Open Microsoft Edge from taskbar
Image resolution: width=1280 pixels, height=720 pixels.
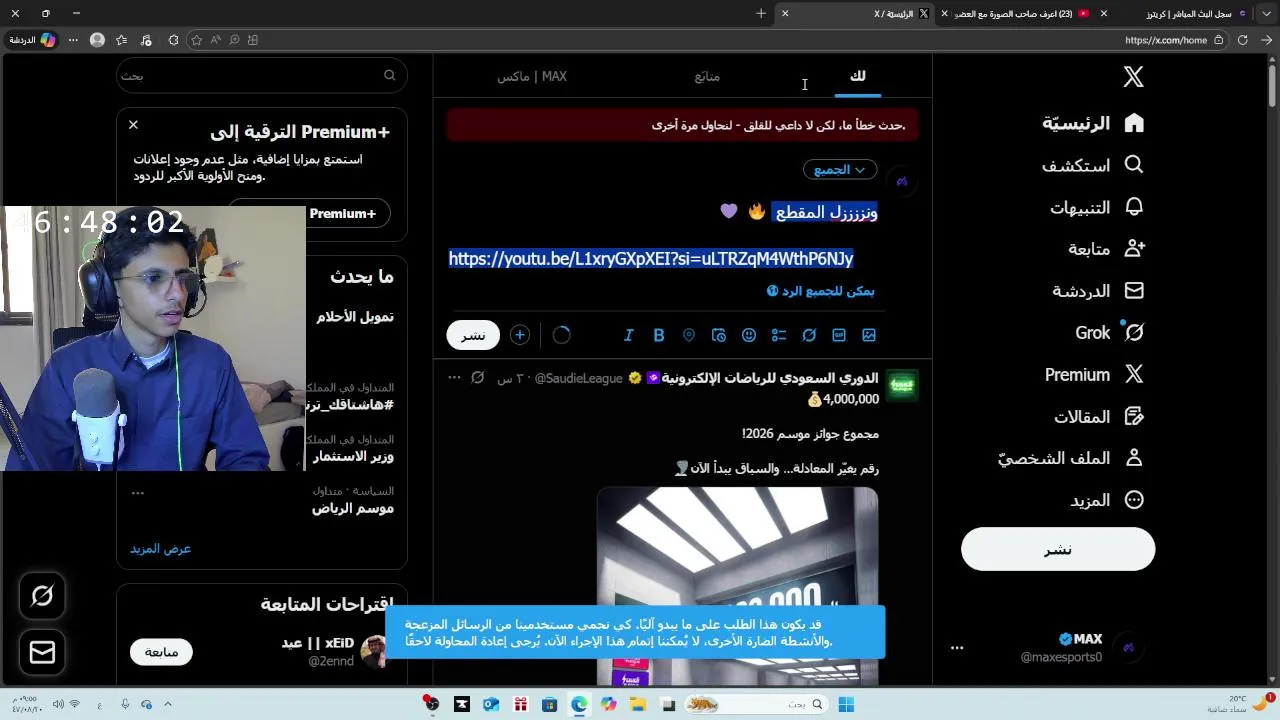[579, 705]
